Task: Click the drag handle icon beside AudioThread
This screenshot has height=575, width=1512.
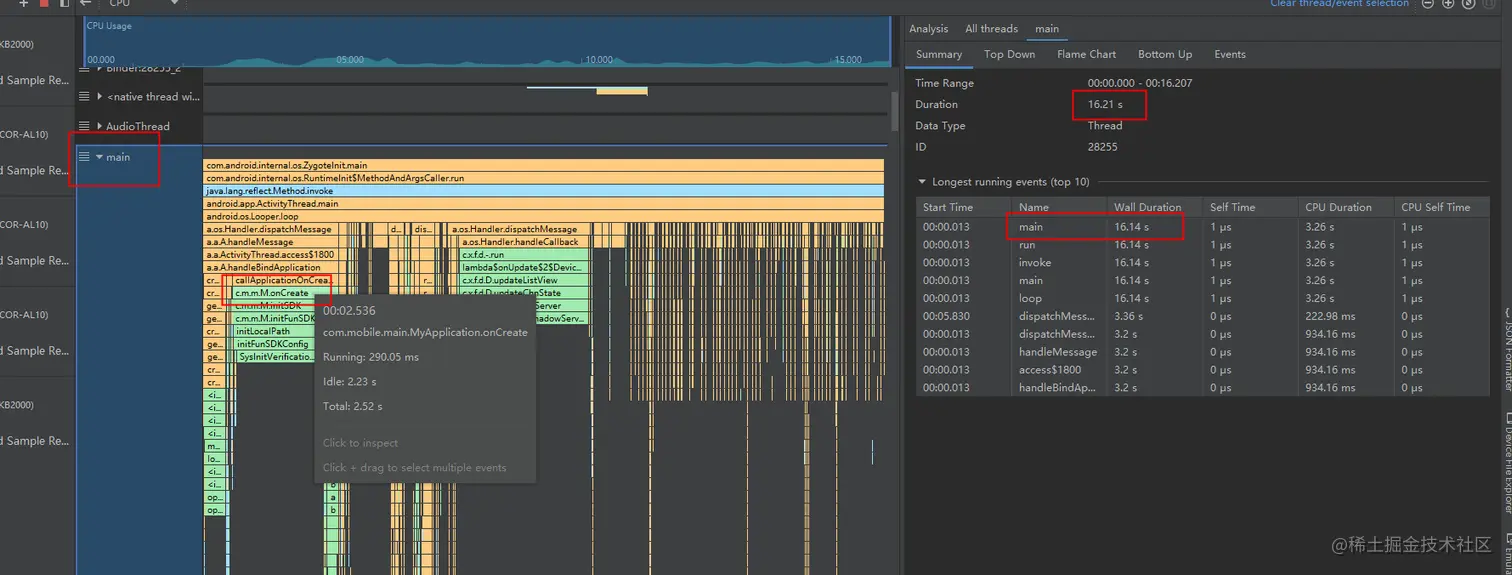Action: tap(85, 126)
